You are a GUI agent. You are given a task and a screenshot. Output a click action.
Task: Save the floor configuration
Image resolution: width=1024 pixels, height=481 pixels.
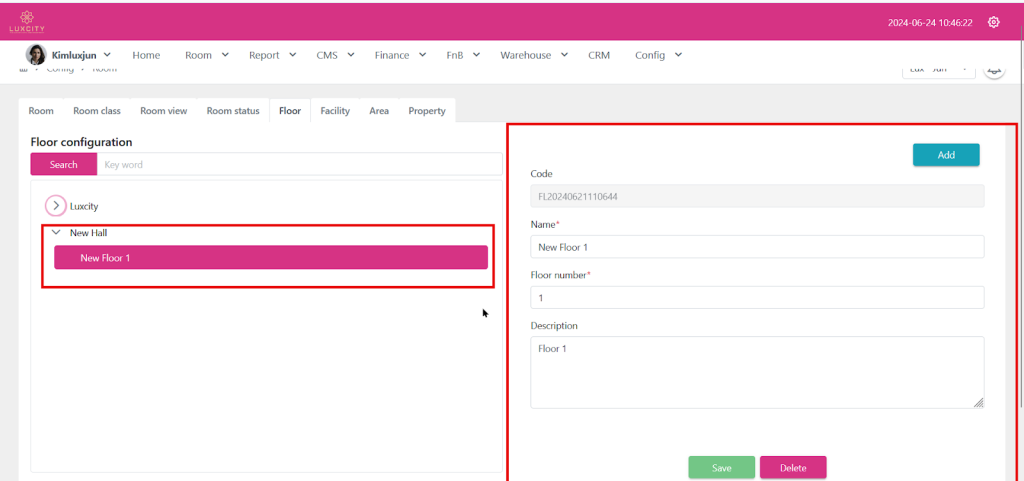[721, 468]
